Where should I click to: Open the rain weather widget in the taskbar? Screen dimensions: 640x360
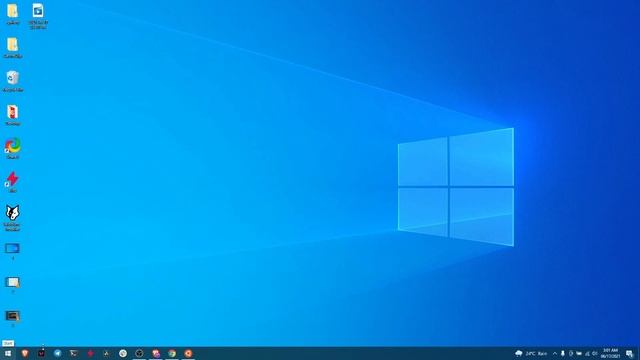coord(531,353)
